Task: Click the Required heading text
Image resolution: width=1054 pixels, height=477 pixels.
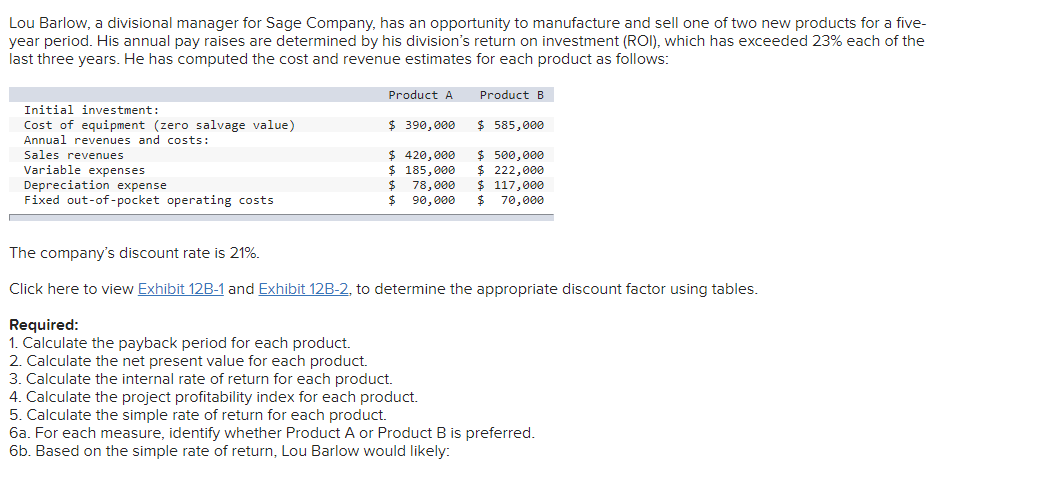Action: click(x=44, y=325)
